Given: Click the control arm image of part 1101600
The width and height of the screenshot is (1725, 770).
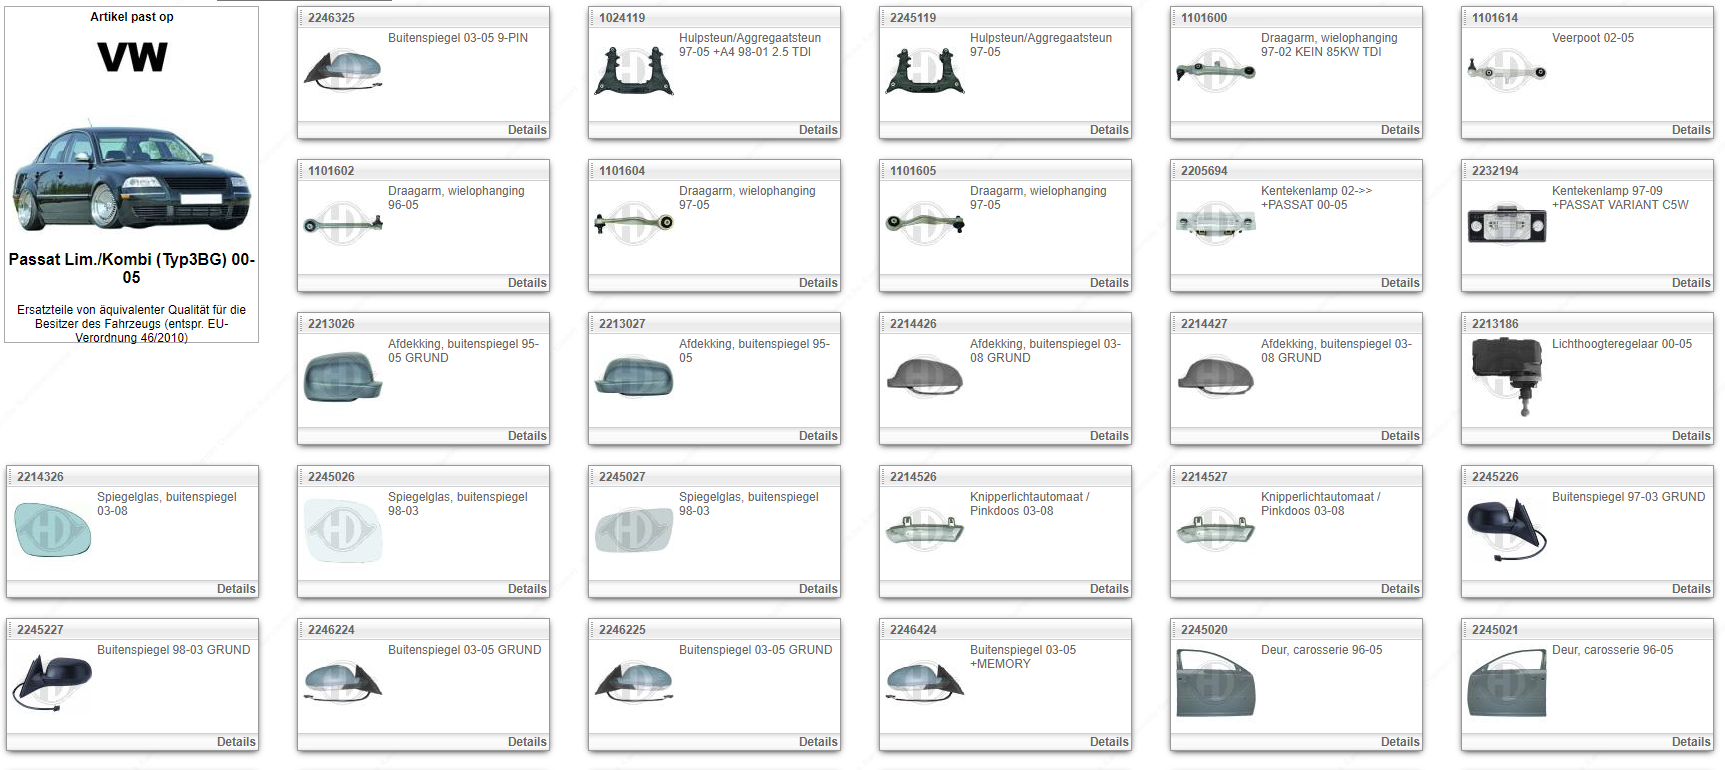Looking at the screenshot, I should pos(1215,72).
